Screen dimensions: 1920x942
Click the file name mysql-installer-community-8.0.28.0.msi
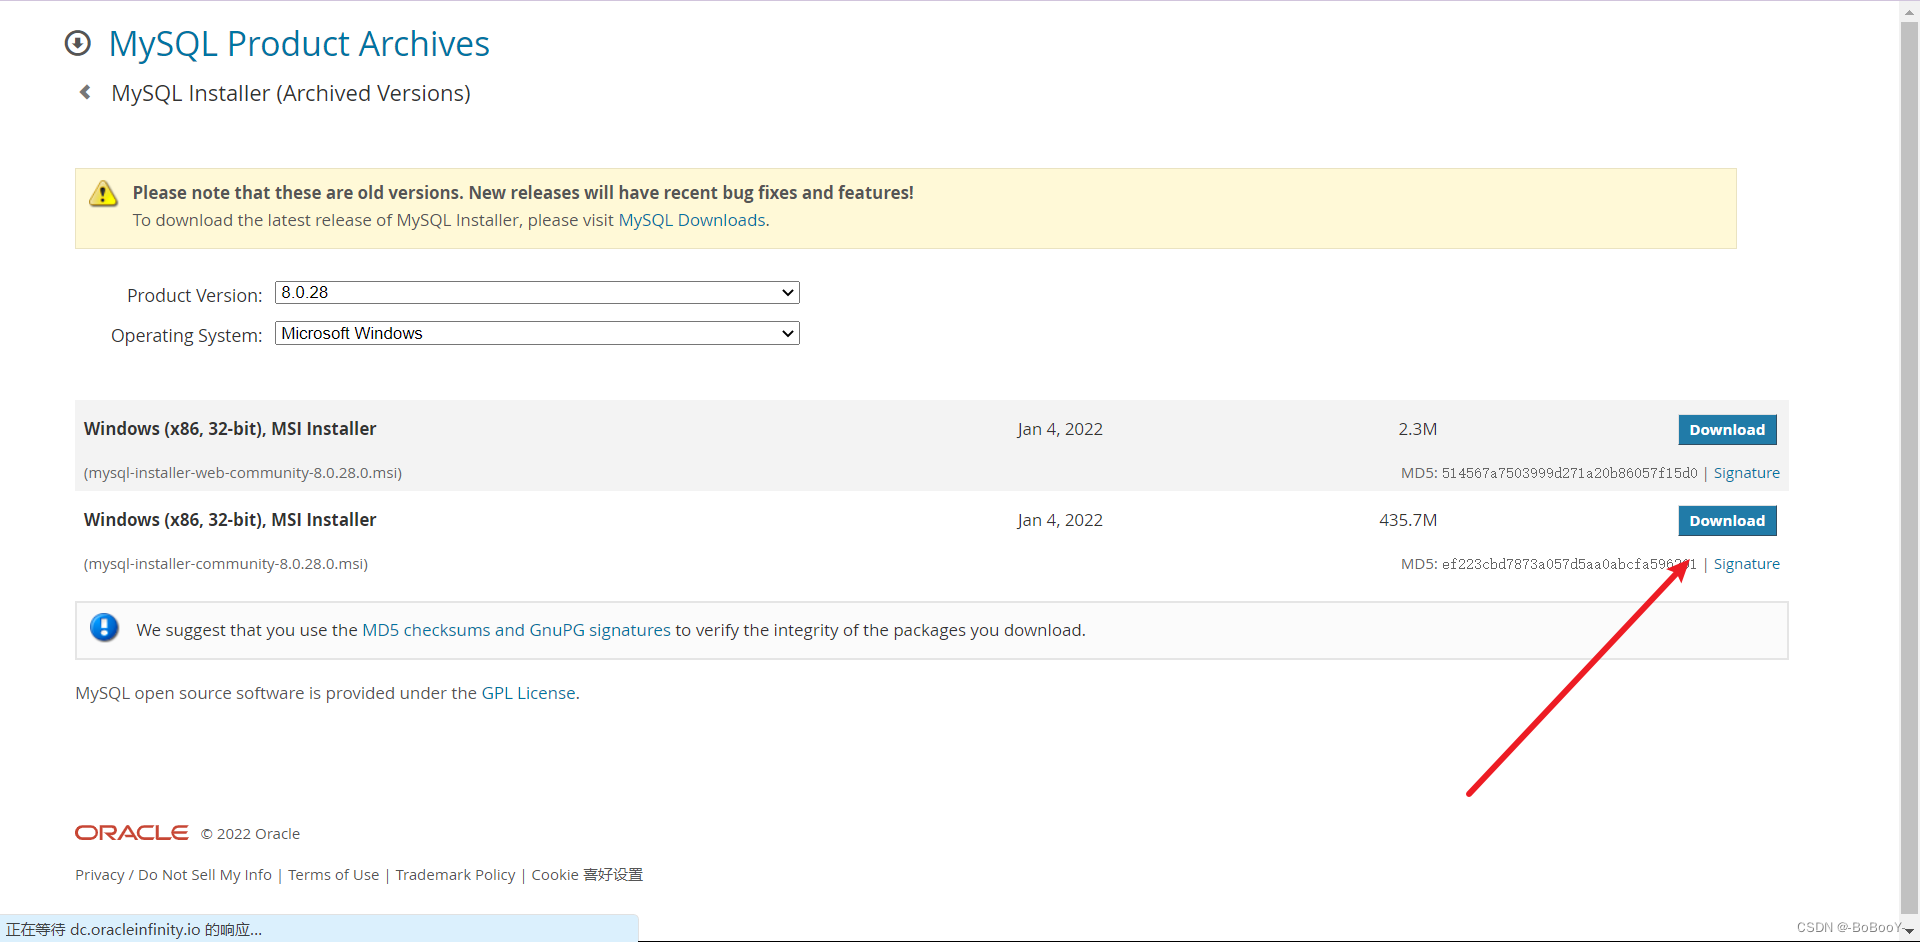tap(226, 564)
